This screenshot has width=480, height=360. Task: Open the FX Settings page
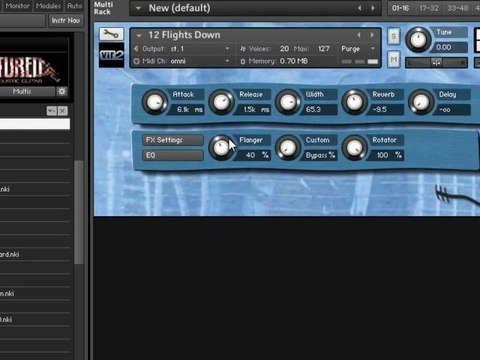tap(173, 140)
